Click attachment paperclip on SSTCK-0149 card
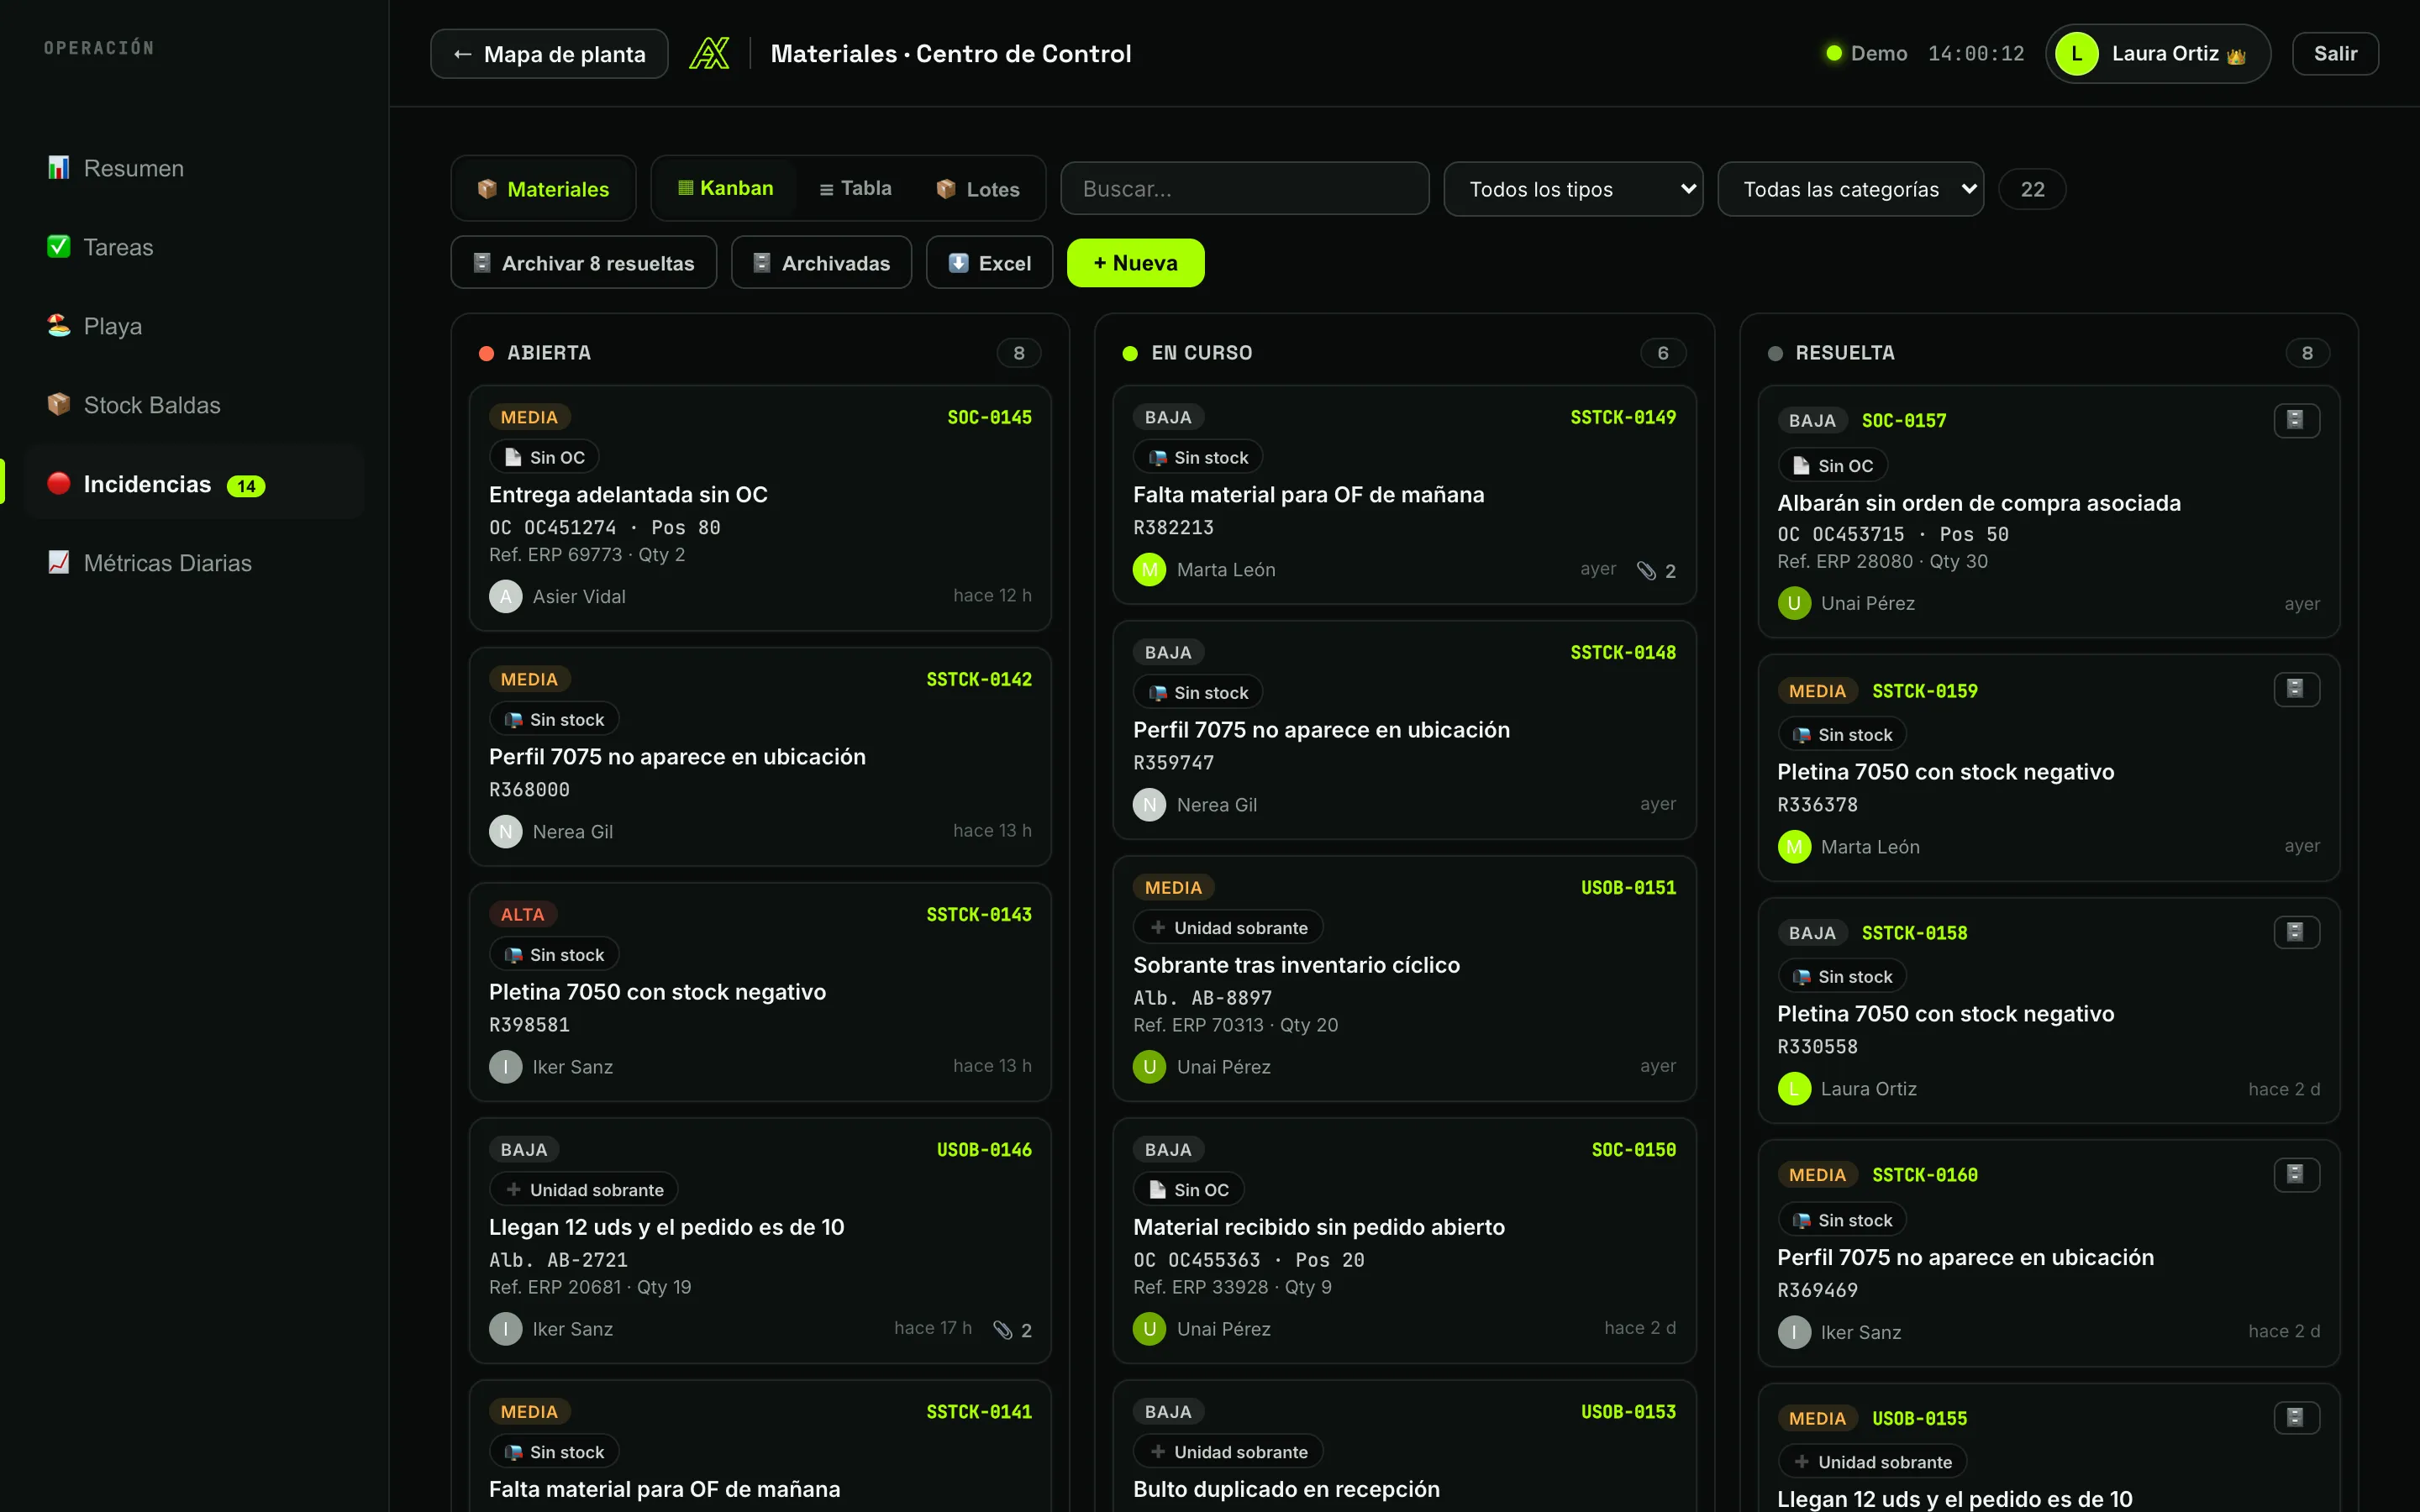 pyautogui.click(x=1646, y=570)
